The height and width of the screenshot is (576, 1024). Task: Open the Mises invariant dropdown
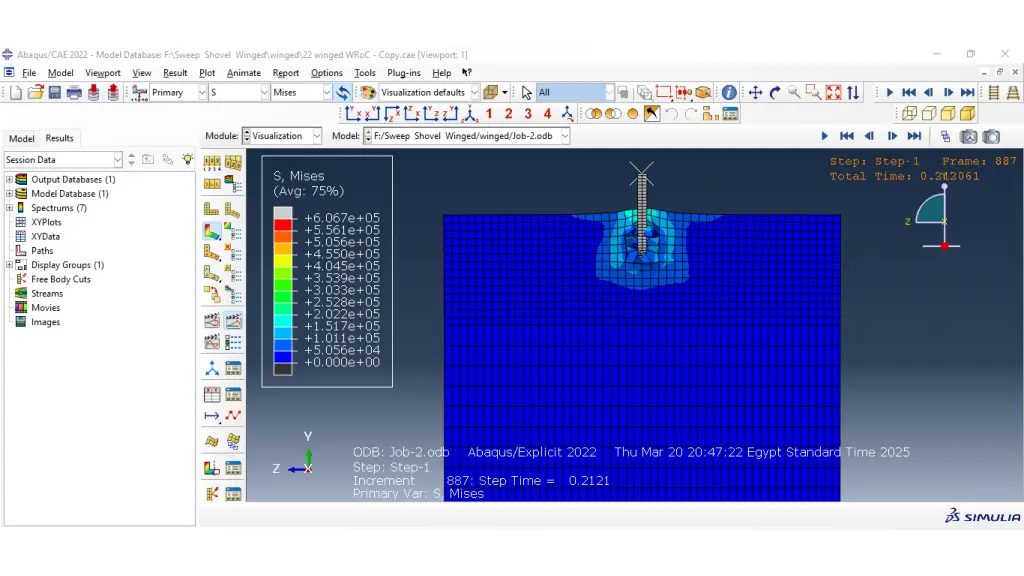click(x=327, y=93)
